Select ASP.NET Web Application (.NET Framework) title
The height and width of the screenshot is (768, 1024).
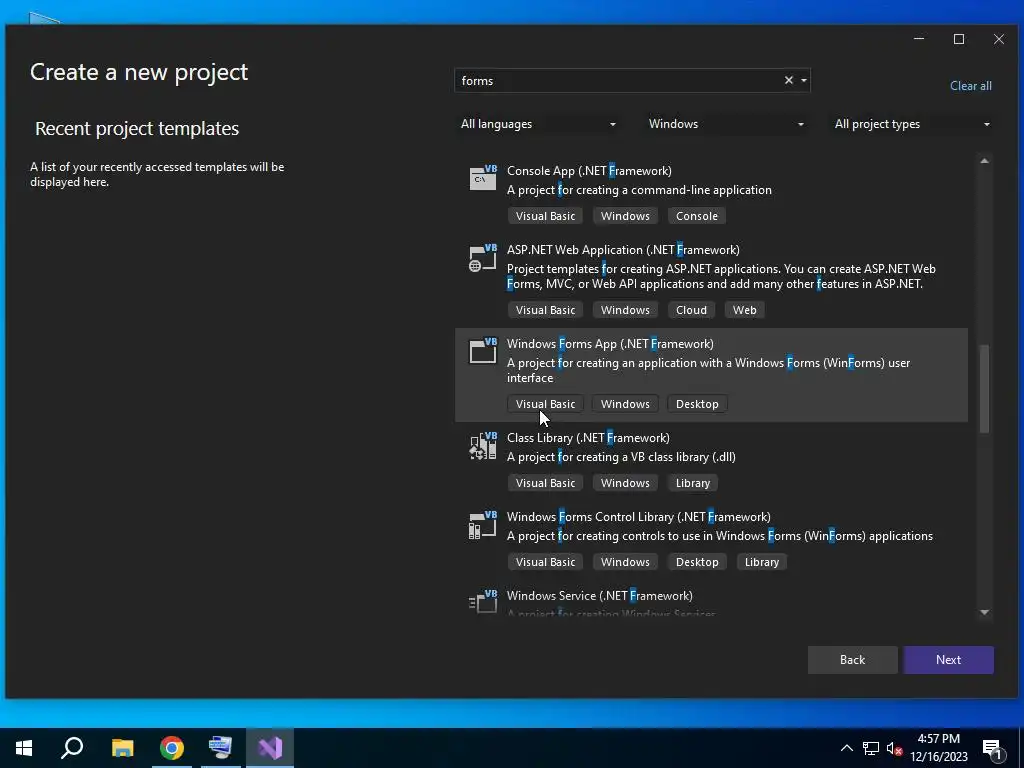623,249
